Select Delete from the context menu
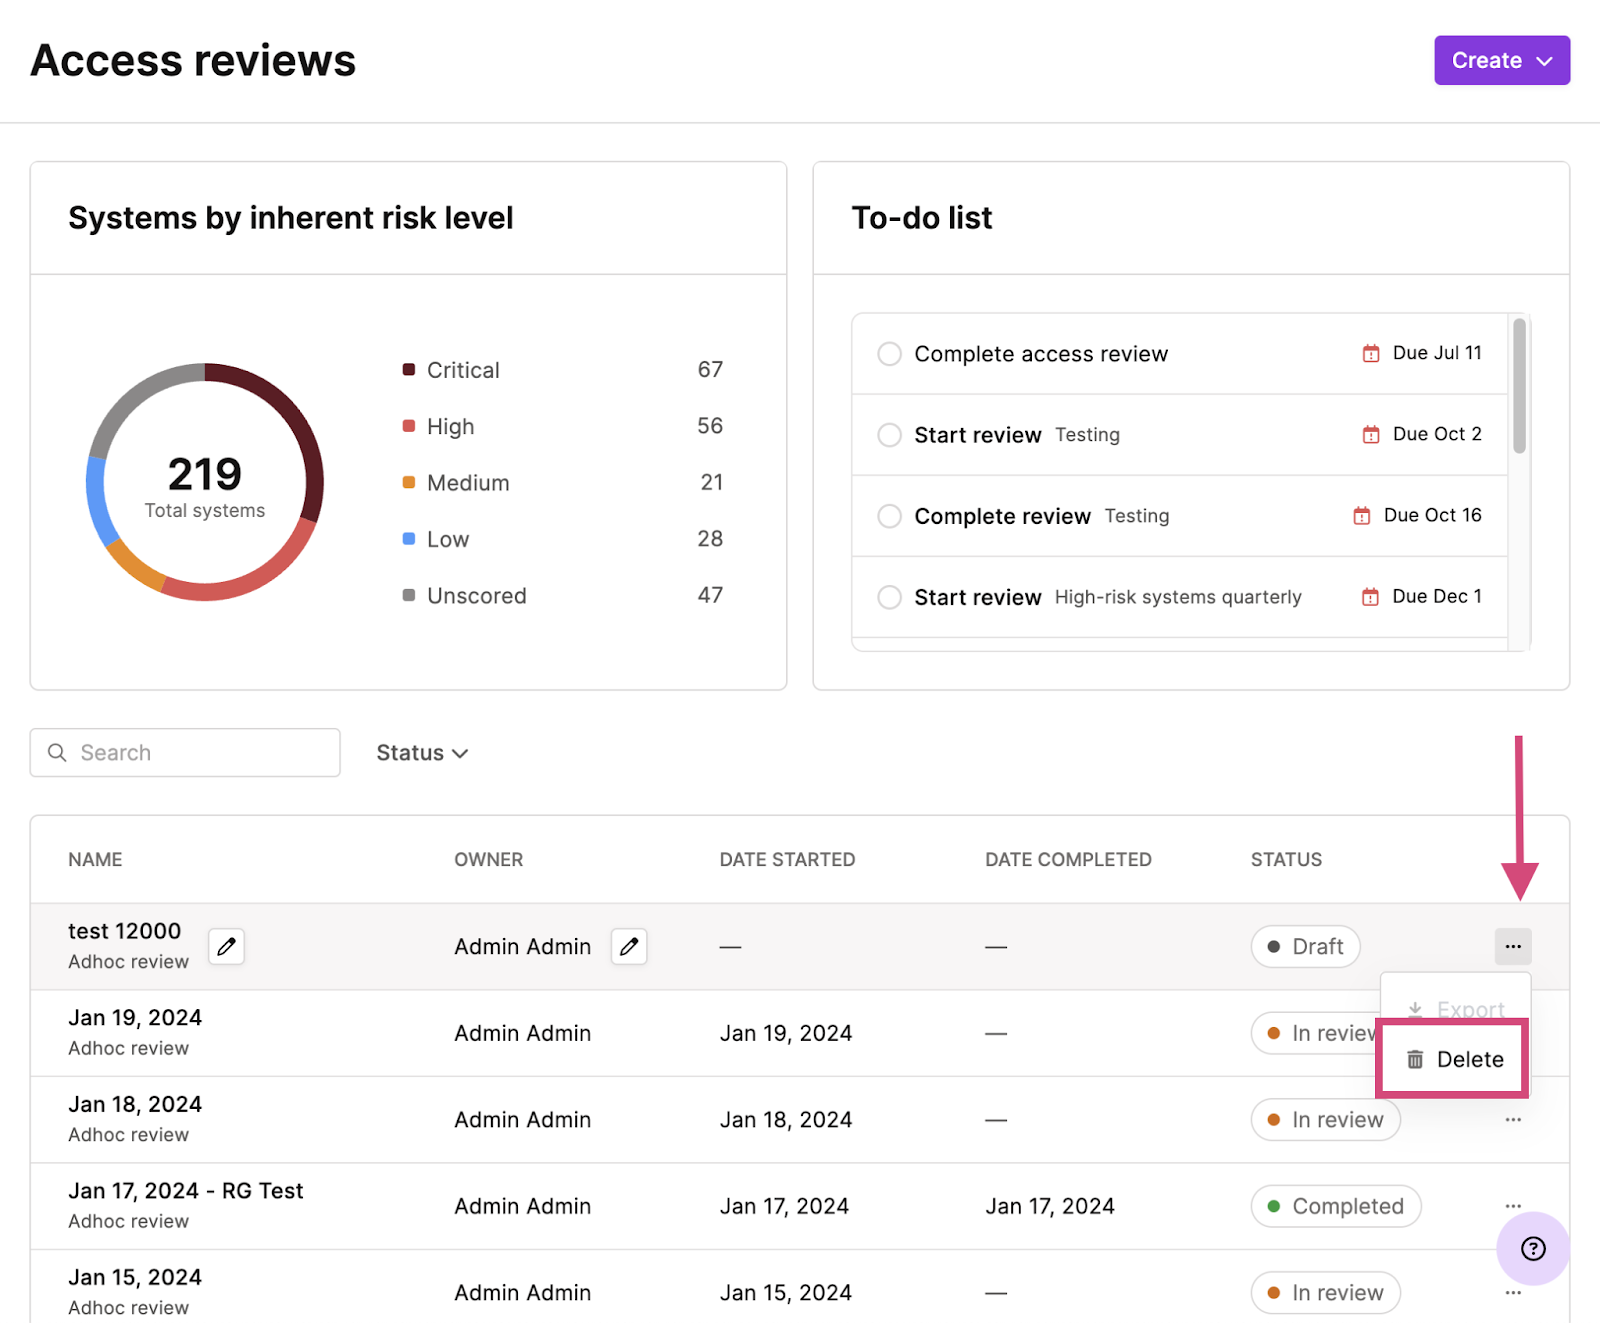 1469,1058
